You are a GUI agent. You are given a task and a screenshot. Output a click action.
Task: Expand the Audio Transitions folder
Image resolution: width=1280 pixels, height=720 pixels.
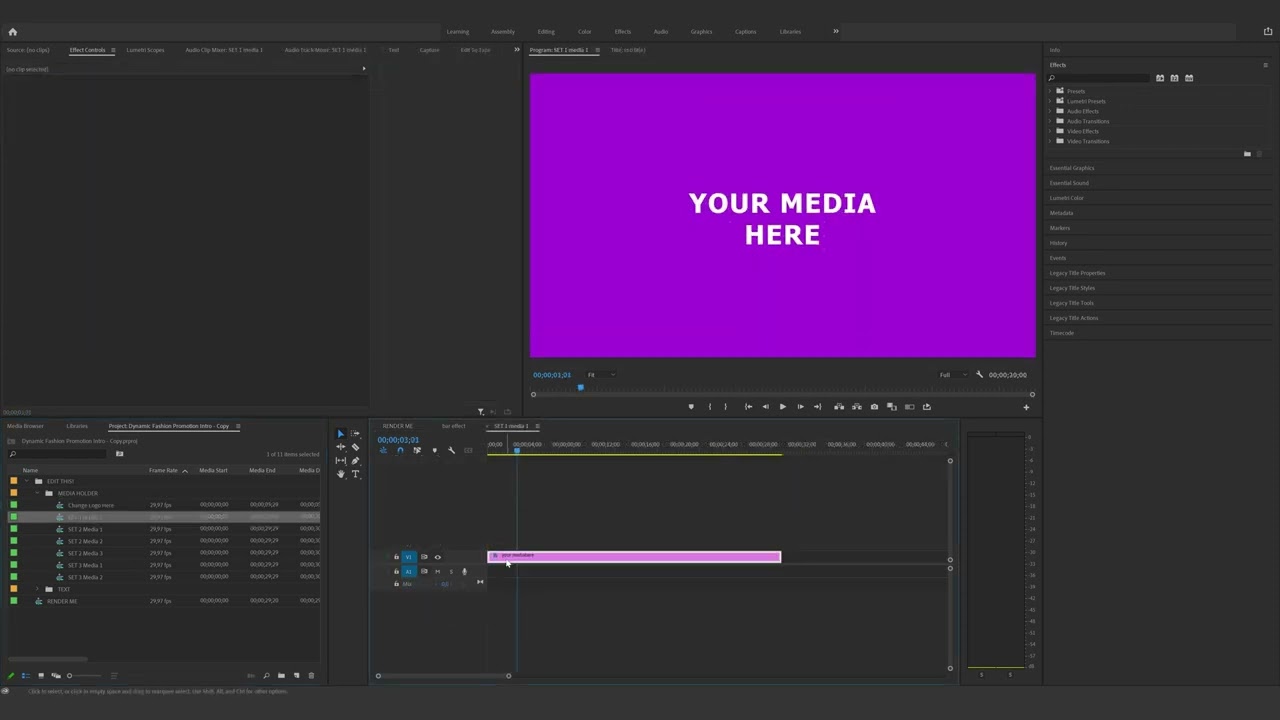pos(1052,121)
